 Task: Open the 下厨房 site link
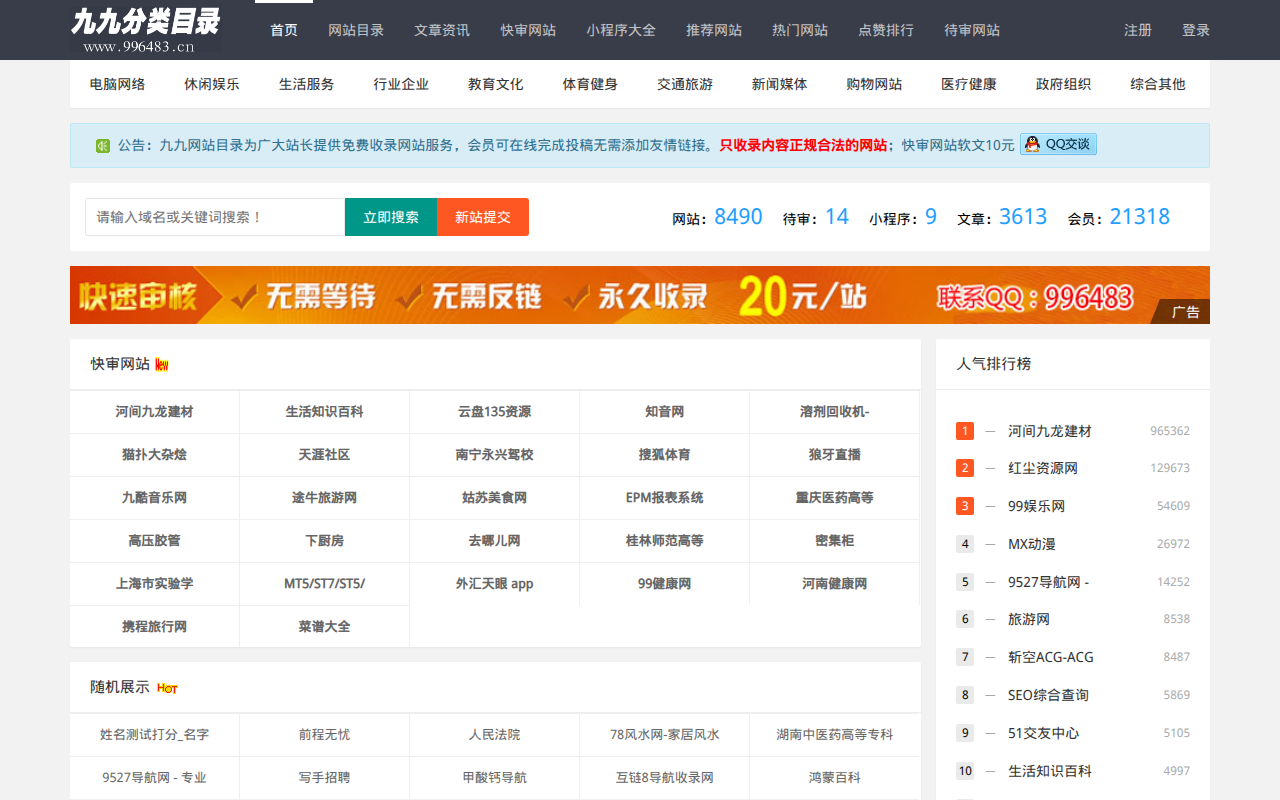[x=324, y=541]
